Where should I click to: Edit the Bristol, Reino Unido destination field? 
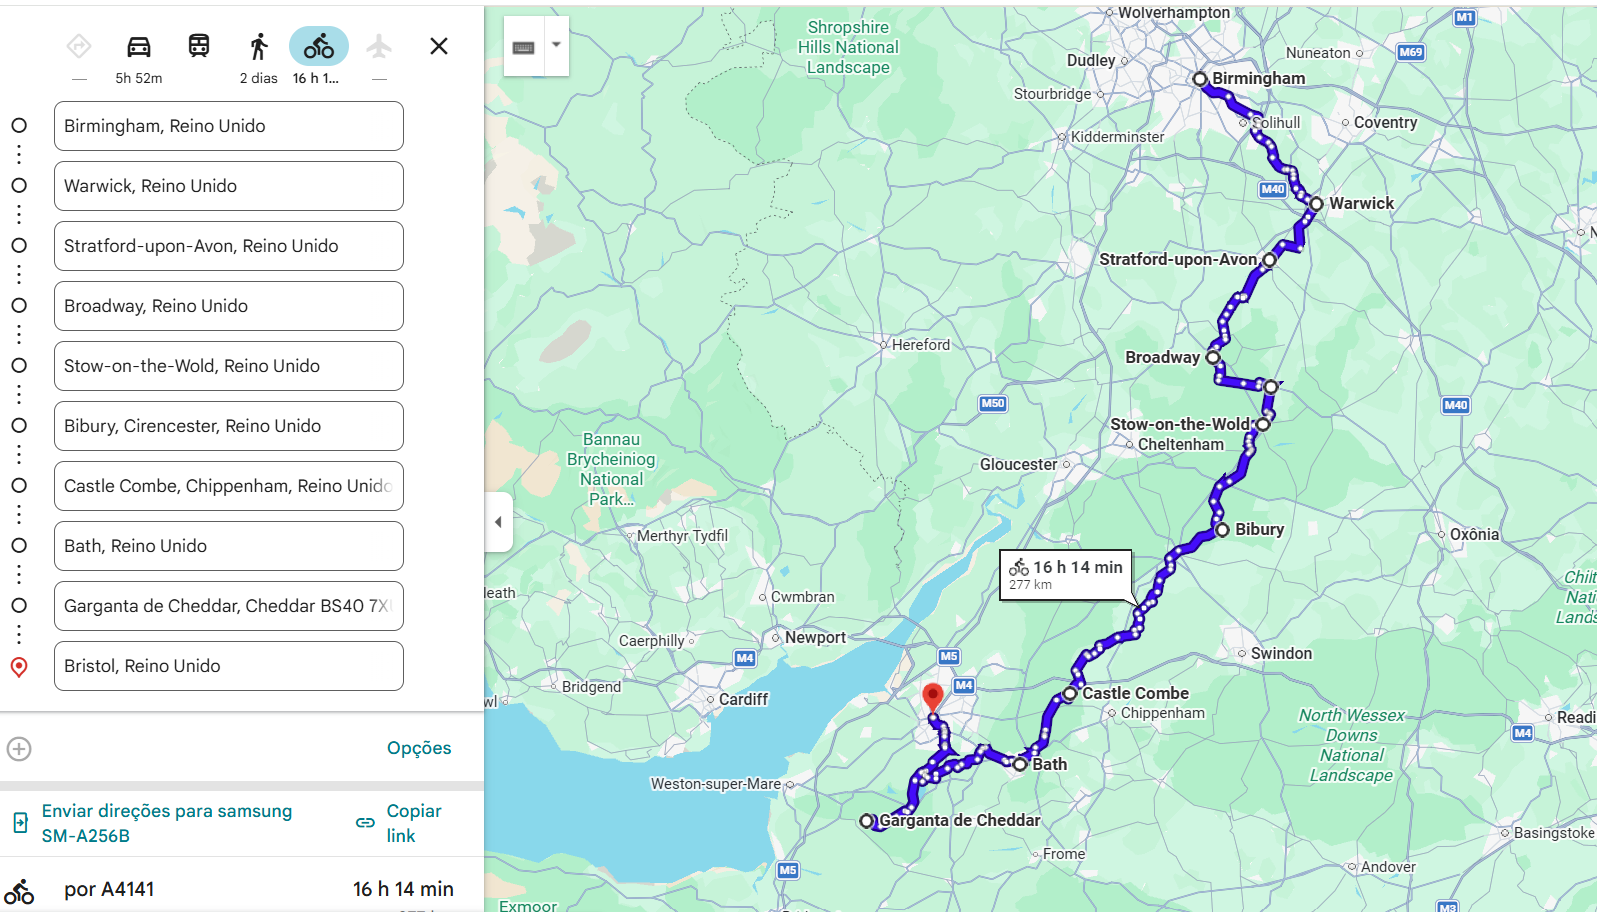click(x=229, y=666)
